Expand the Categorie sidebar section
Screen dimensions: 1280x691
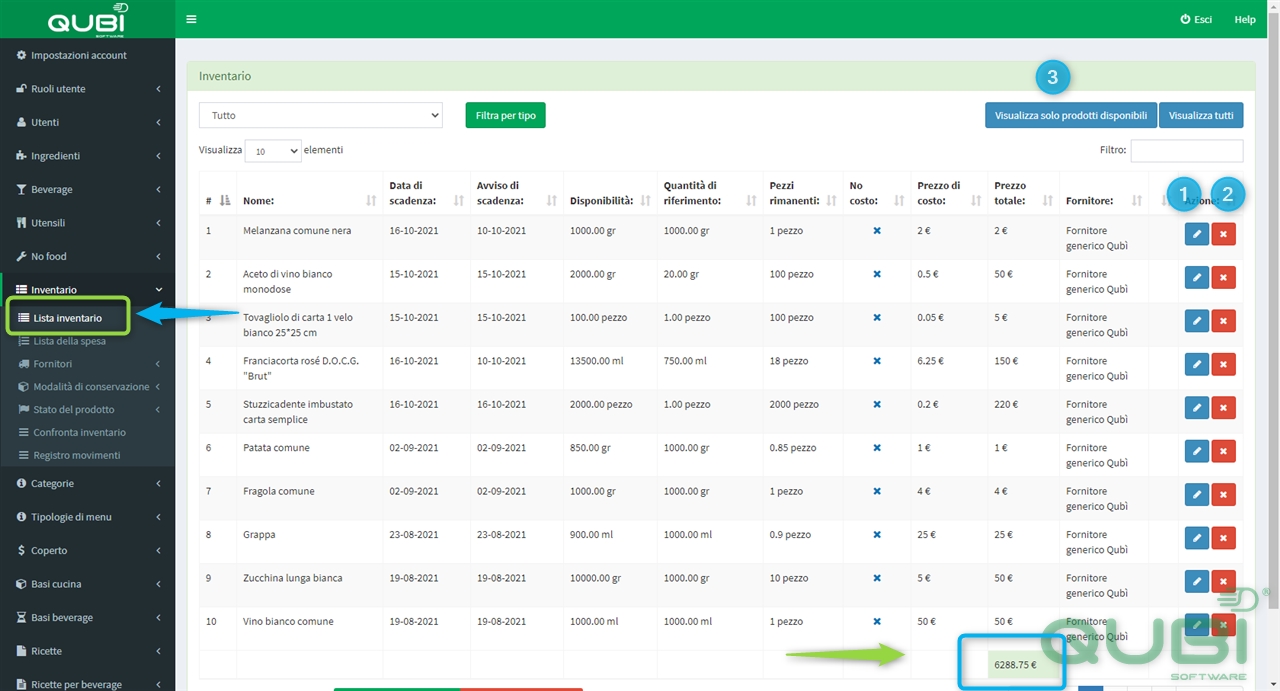click(x=88, y=484)
